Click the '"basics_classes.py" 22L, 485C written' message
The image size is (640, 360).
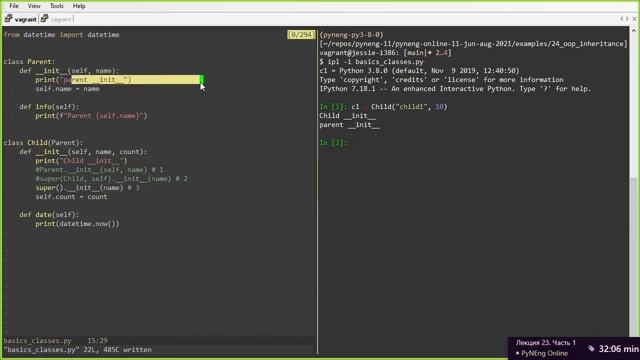point(78,349)
